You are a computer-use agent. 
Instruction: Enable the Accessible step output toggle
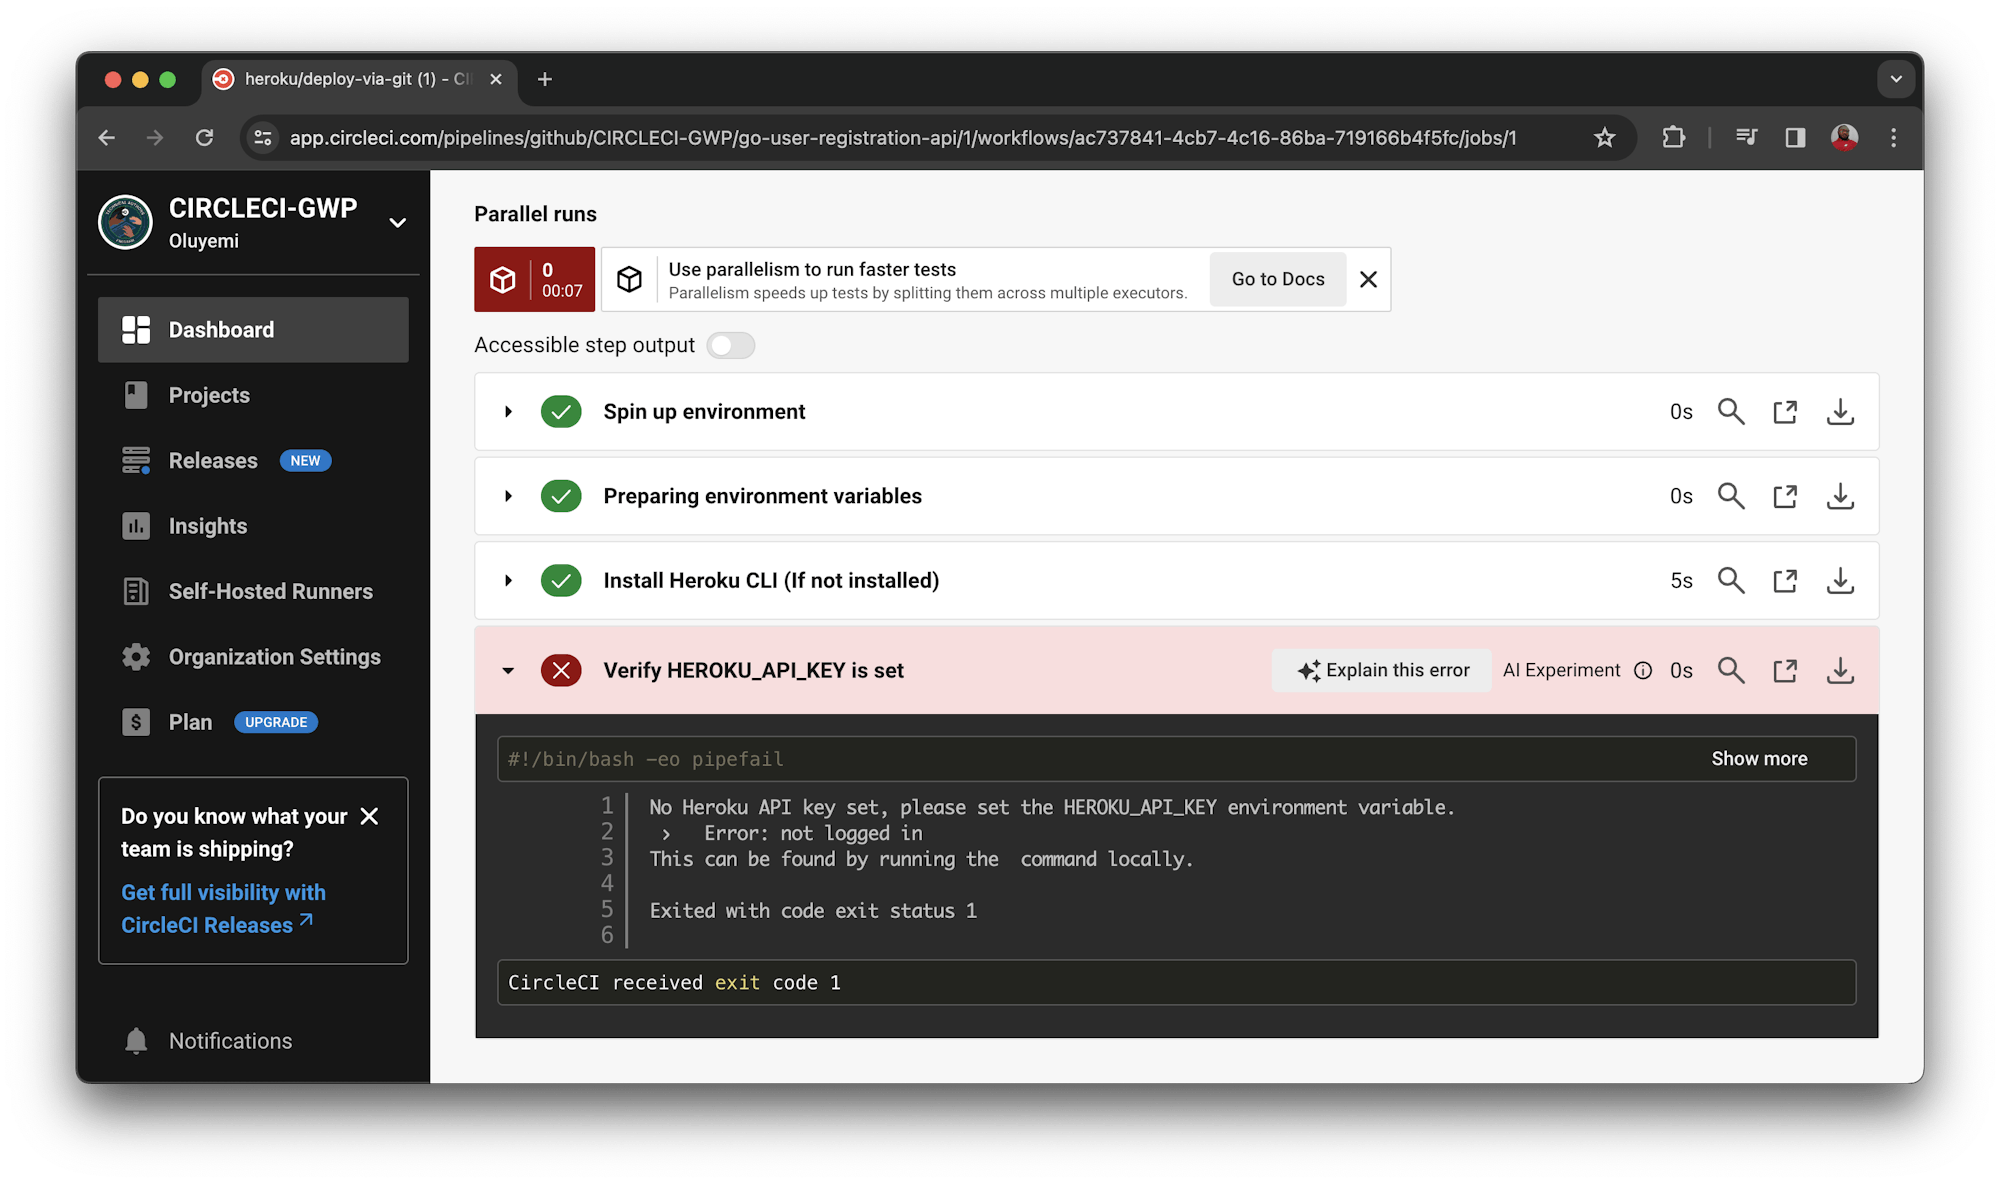tap(730, 344)
